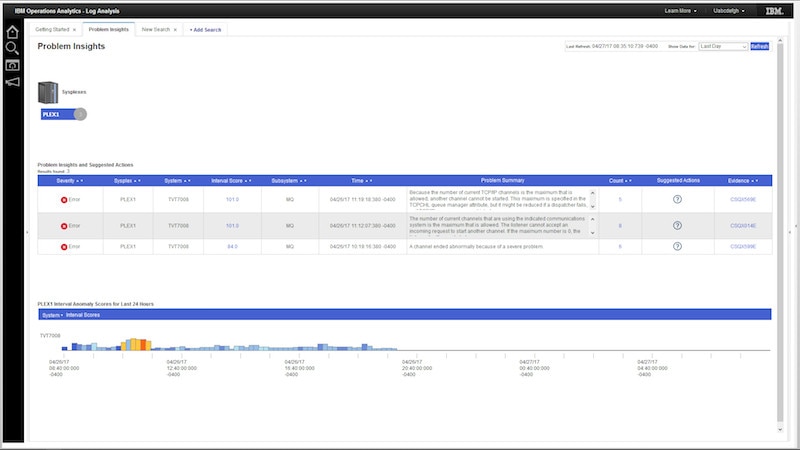Close the Getting Started tab
The height and width of the screenshot is (450, 800).
(74, 30)
